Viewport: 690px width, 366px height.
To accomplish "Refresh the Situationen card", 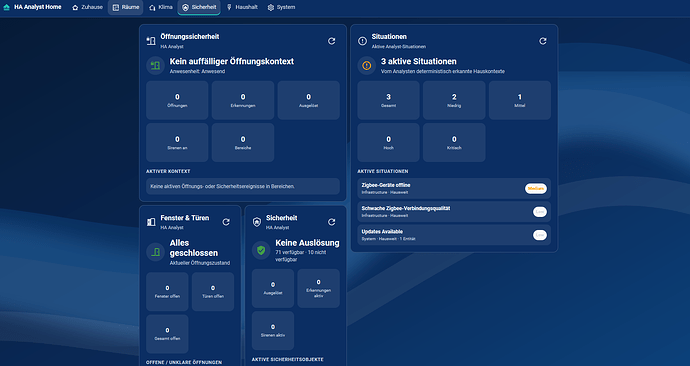I will tap(543, 41).
